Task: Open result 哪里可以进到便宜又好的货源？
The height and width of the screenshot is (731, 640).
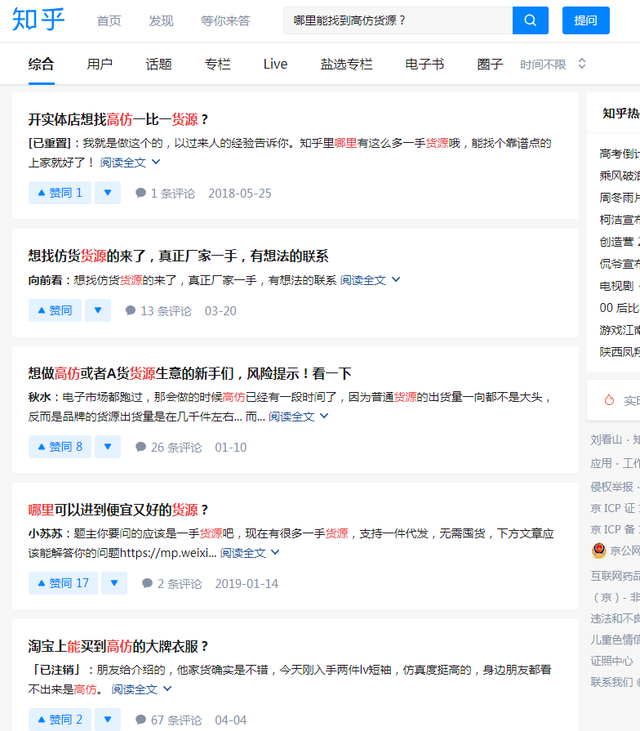Action: (118, 510)
